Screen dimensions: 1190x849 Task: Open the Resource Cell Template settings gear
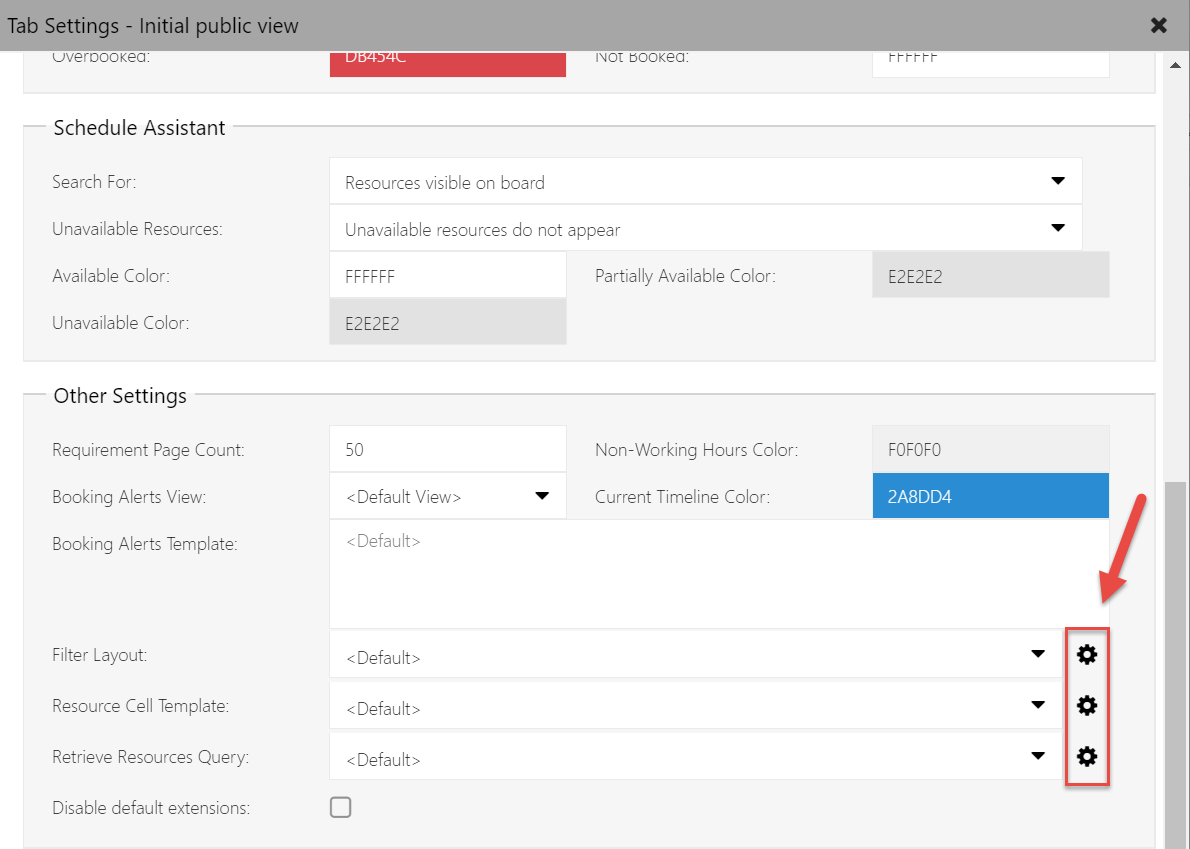click(1087, 705)
